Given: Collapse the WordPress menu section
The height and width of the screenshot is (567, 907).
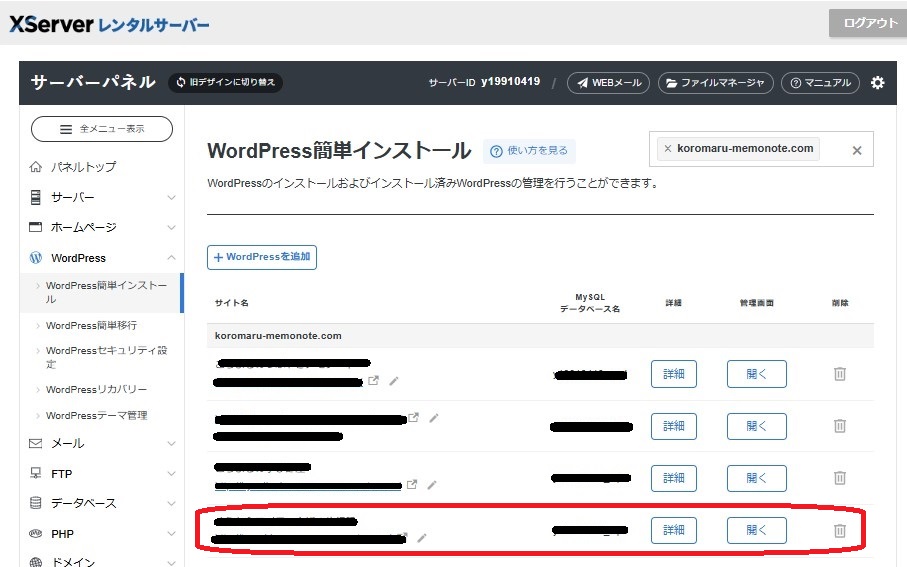Looking at the screenshot, I should [101, 258].
